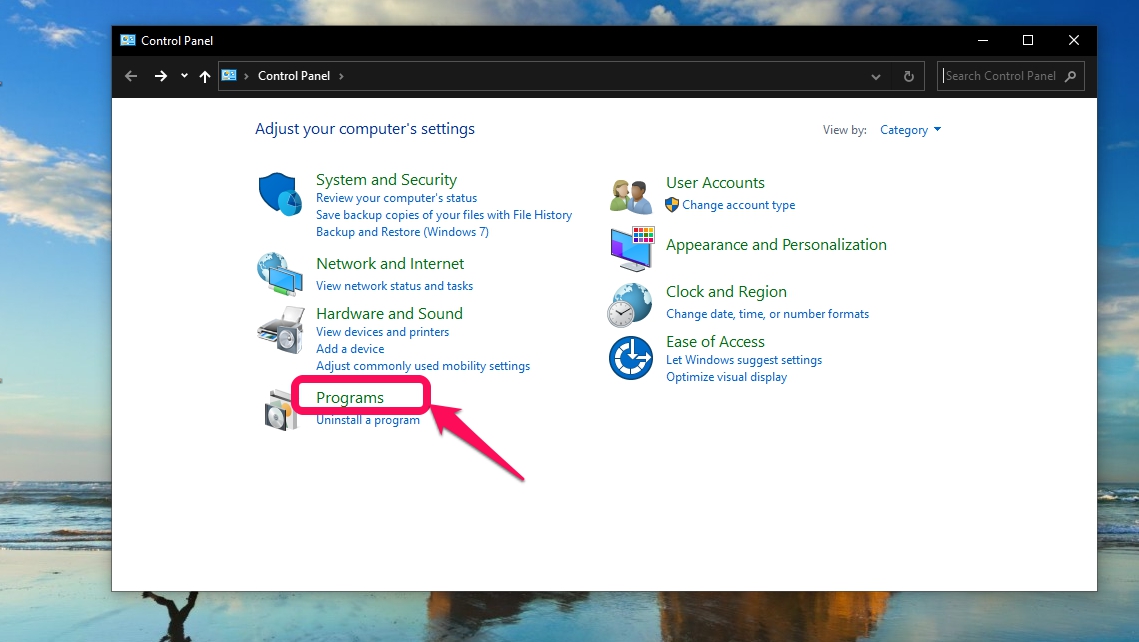1139x642 pixels.
Task: Open the Network and Internet globe icon
Action: tap(280, 274)
